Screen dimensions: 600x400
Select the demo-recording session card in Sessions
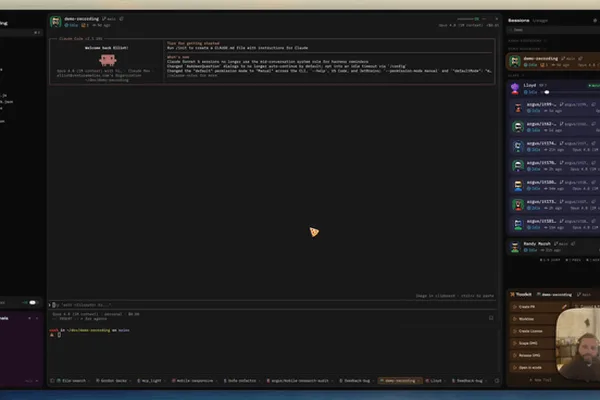[x=553, y=62]
